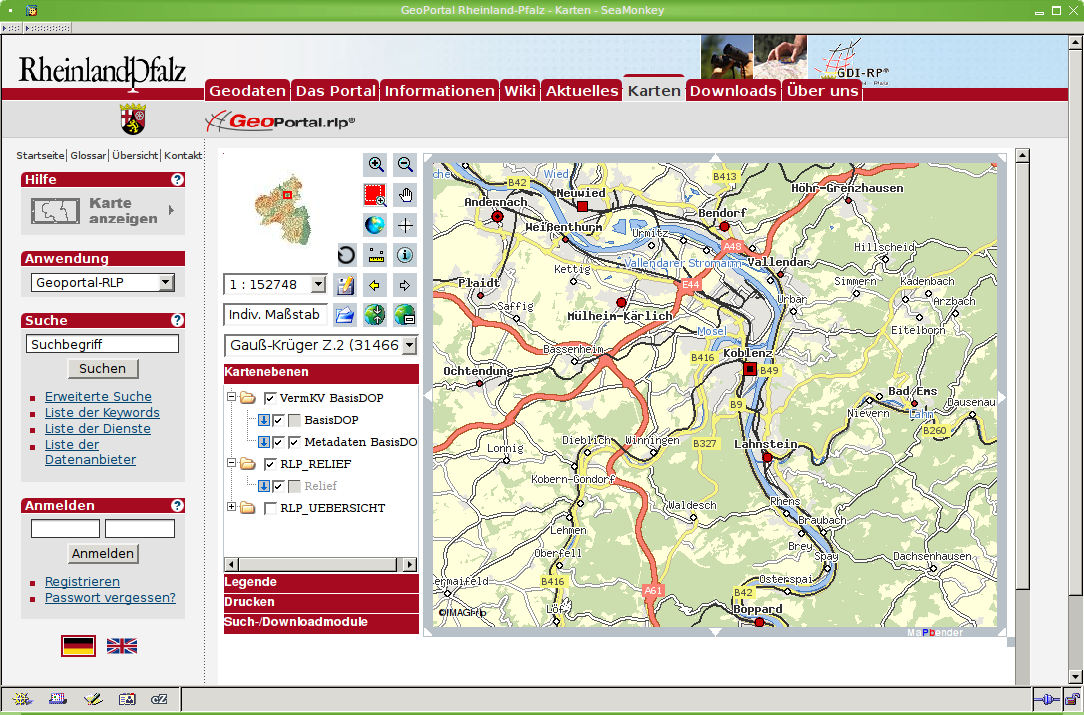Click the crosshair center map icon
Viewport: 1084px width, 715px height.
pyautogui.click(x=405, y=224)
